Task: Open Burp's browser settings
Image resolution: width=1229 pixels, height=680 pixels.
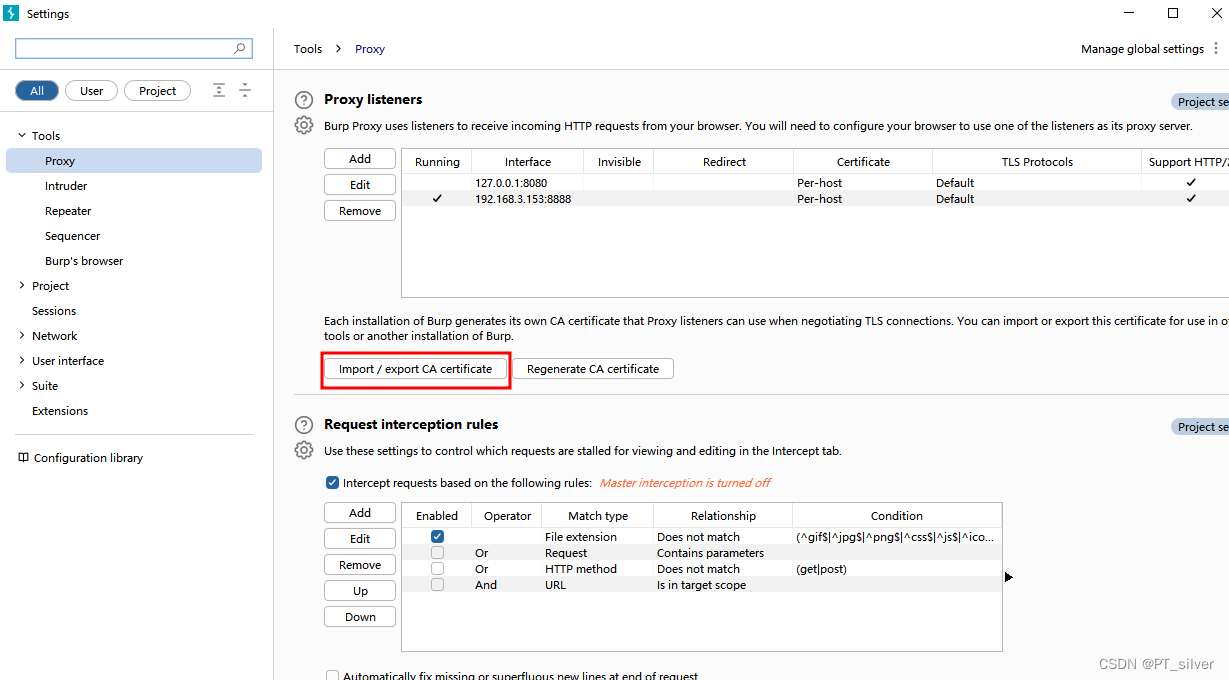Action: point(84,261)
